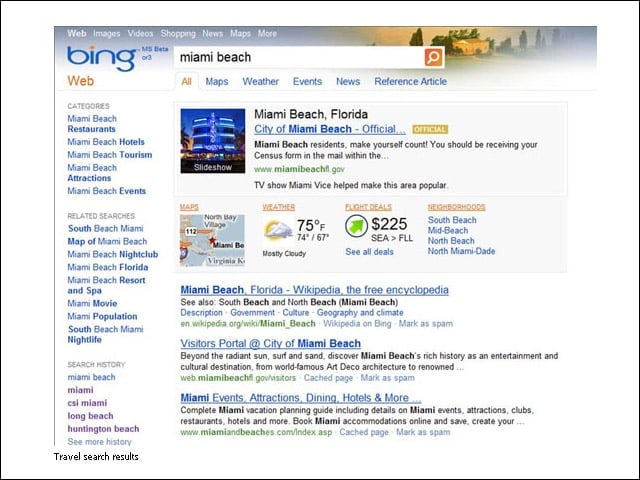640x480 pixels.
Task: Switch to the Maps results tab
Action: point(217,81)
